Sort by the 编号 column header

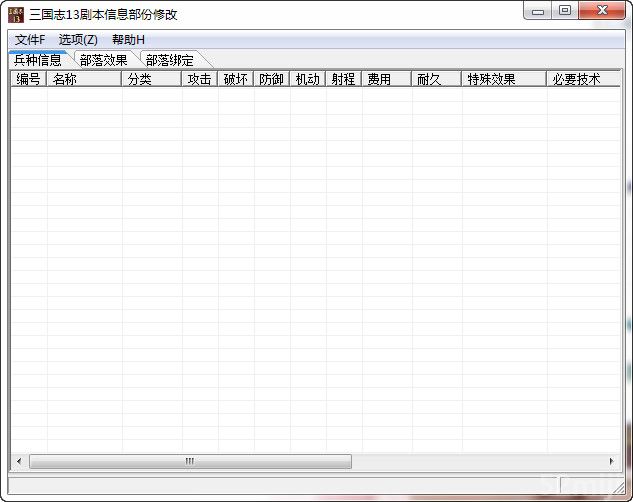tap(28, 79)
